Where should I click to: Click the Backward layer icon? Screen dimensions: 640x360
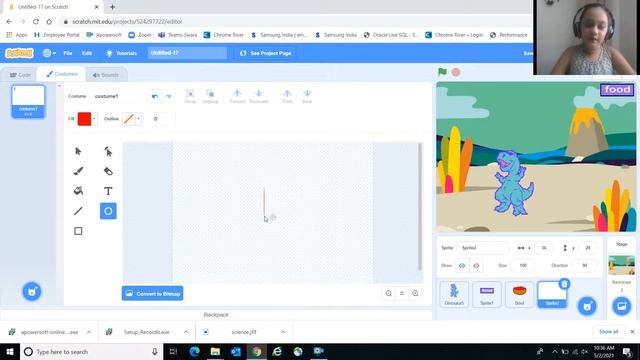[258, 96]
